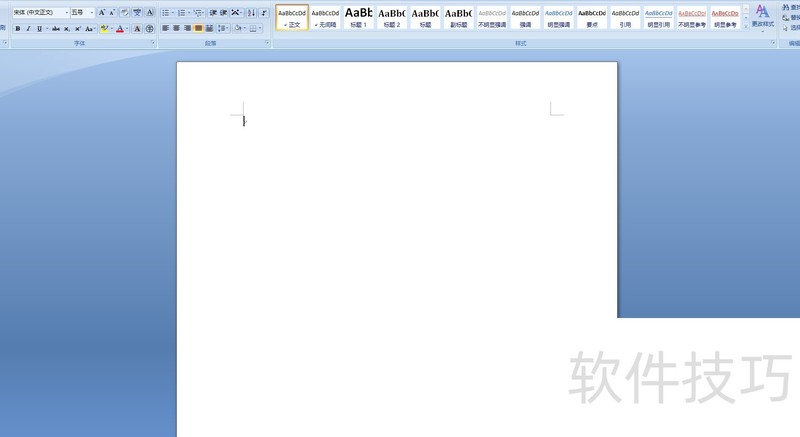Click the Increase Indent icon
This screenshot has width=800, height=437.
click(223, 12)
